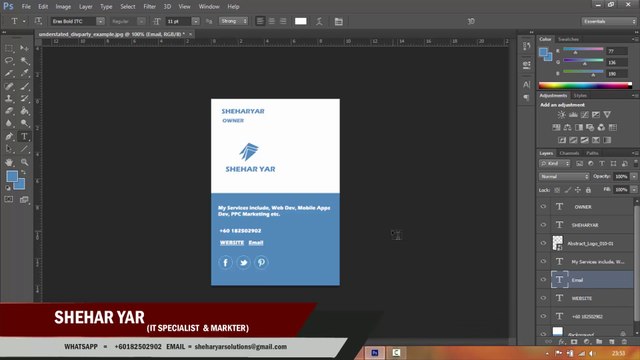This screenshot has height=360, width=640.
Task: Select the Clone Stamp tool
Action: 9,98
